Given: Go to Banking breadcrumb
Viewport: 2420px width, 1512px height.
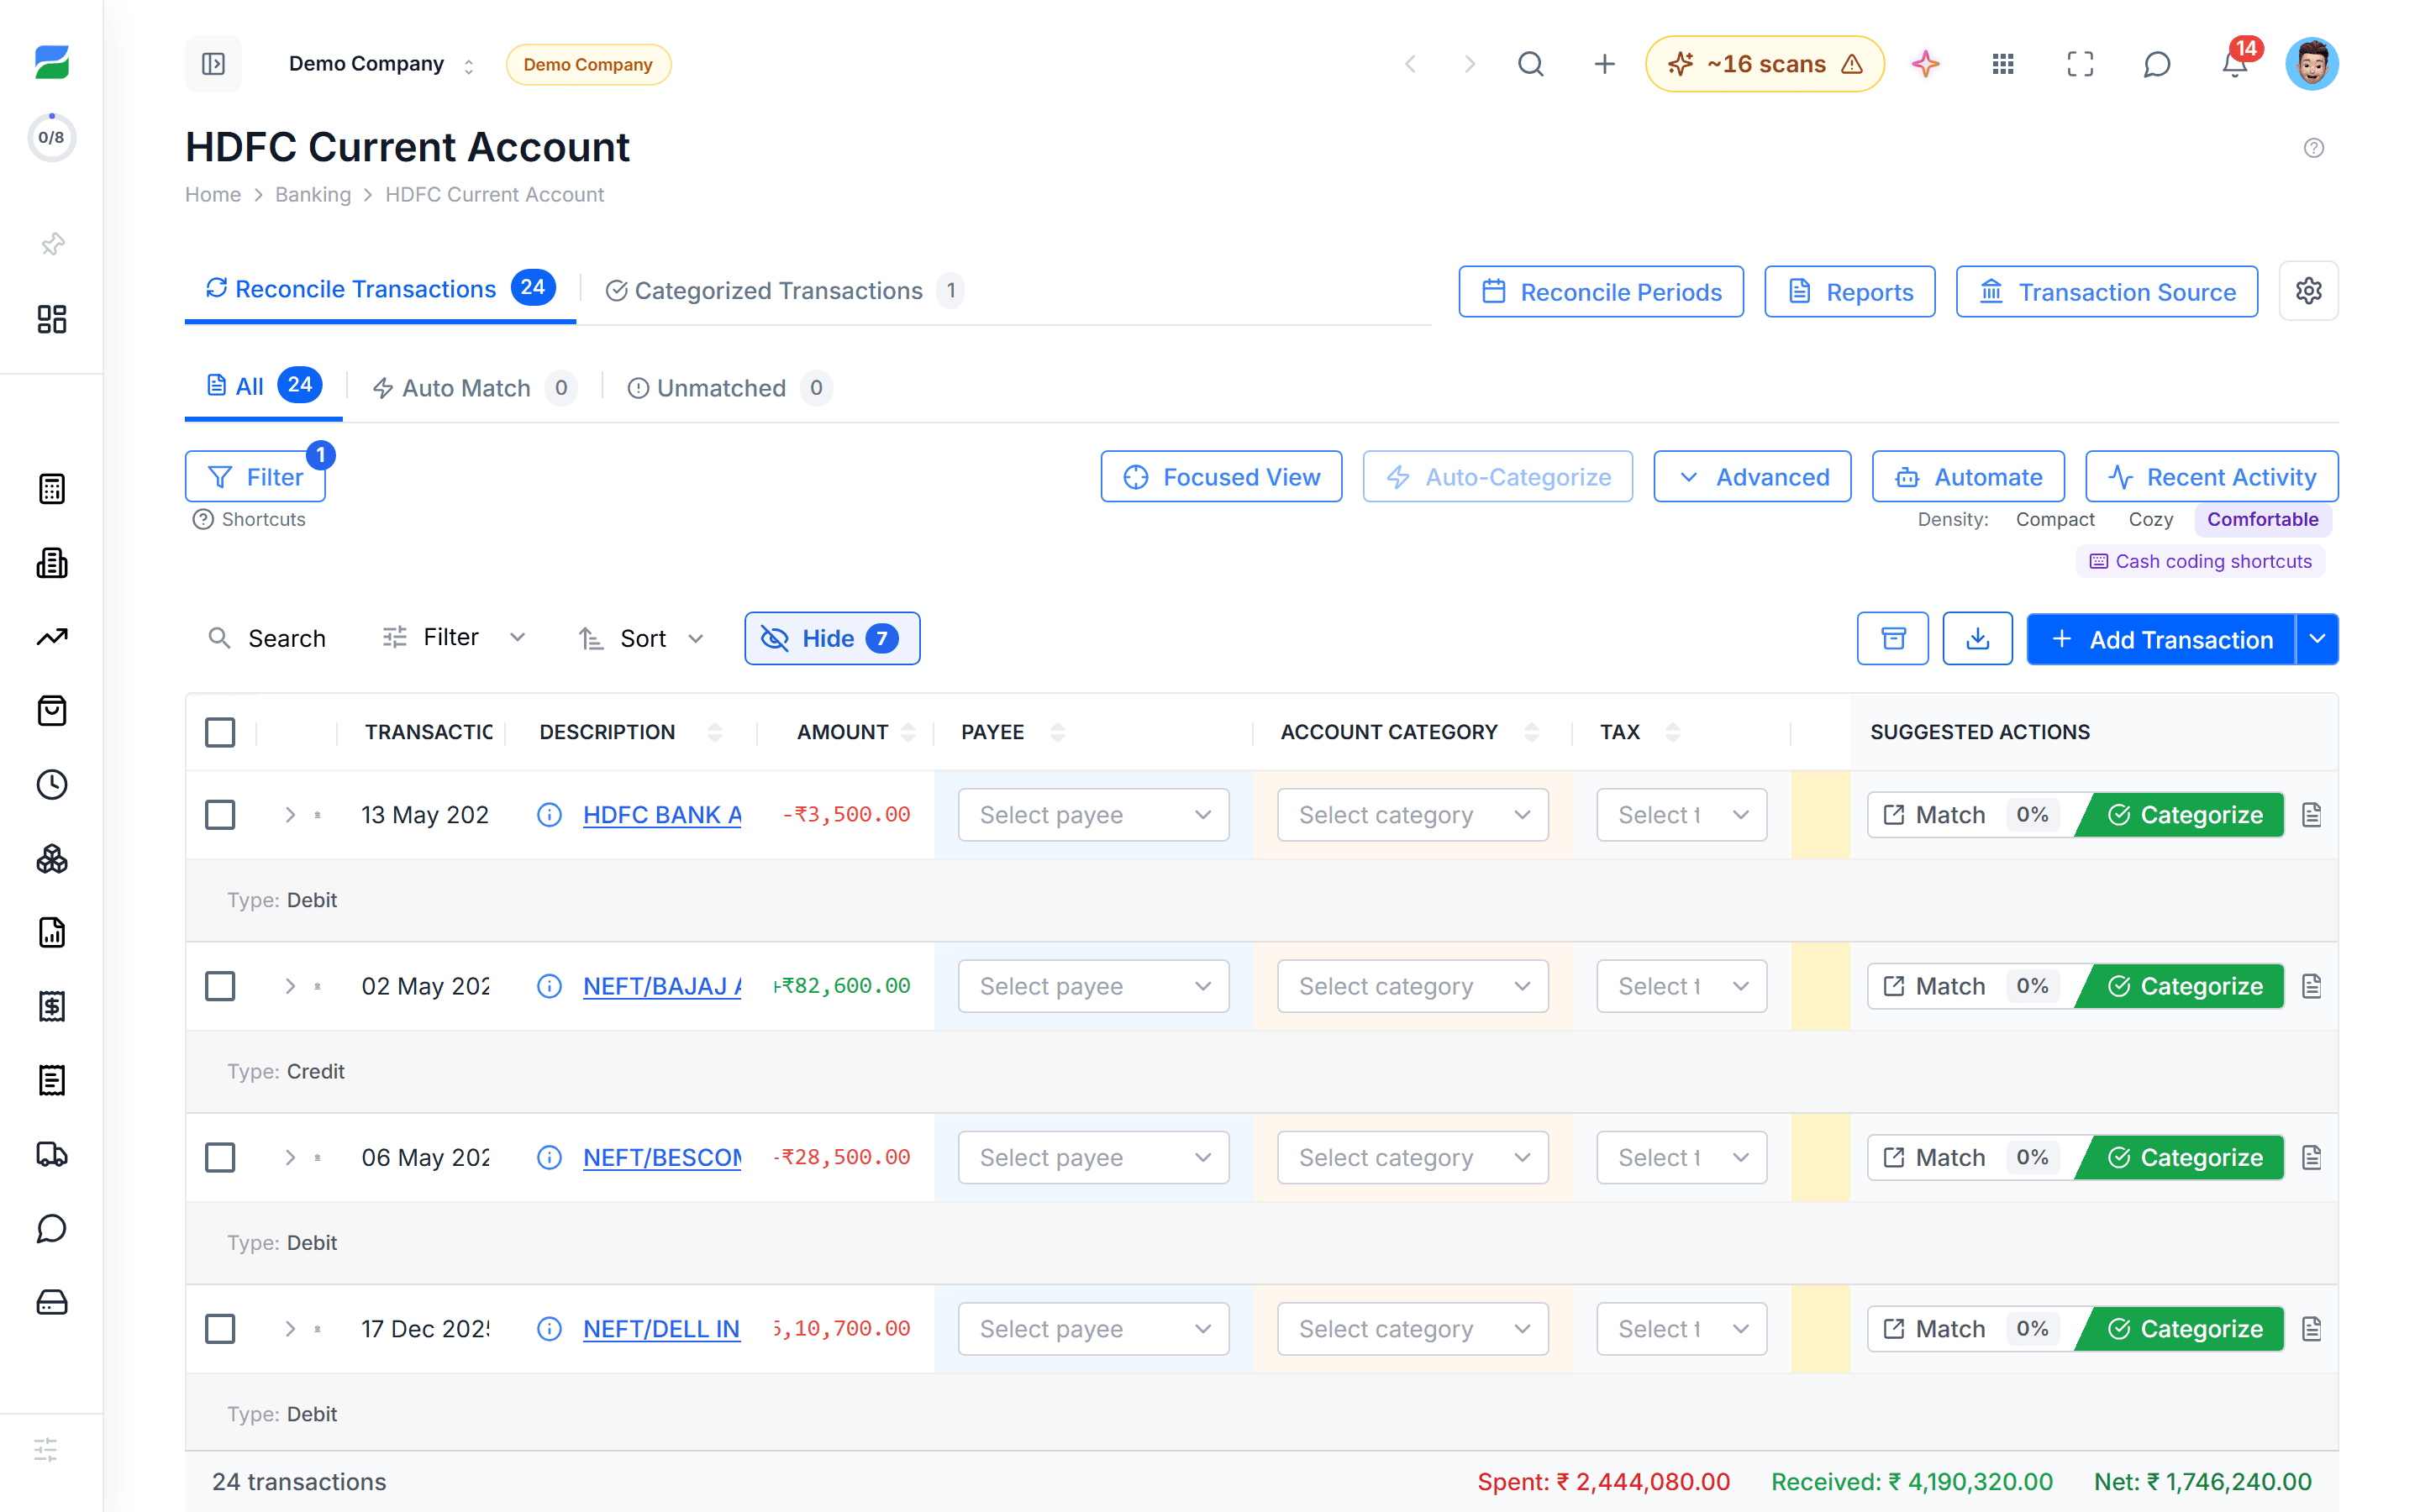Looking at the screenshot, I should pyautogui.click(x=313, y=194).
